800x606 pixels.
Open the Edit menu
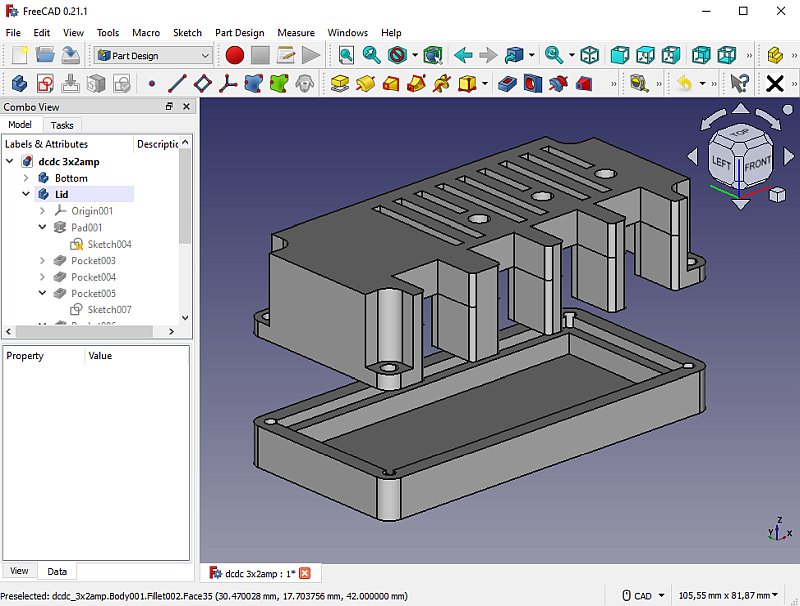click(x=41, y=33)
